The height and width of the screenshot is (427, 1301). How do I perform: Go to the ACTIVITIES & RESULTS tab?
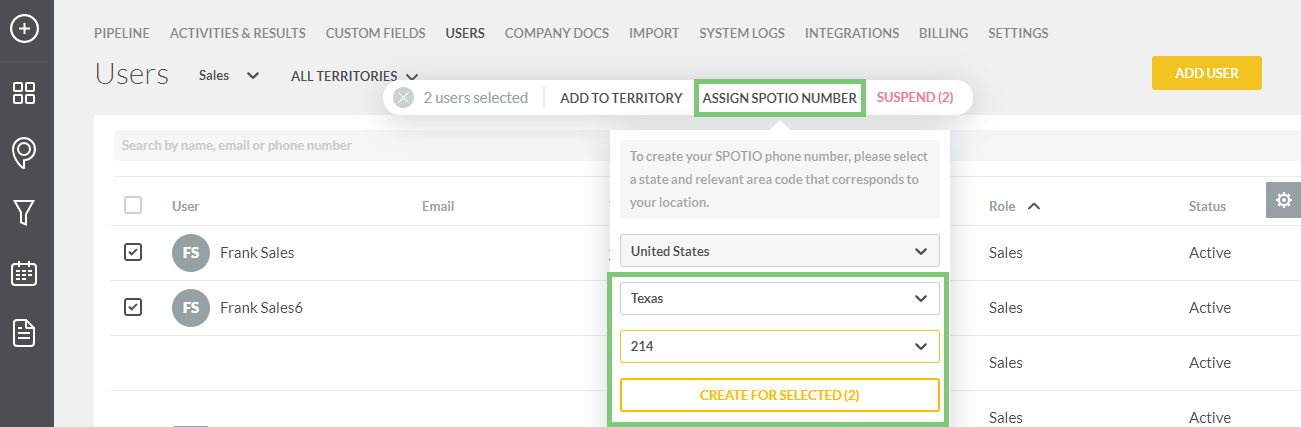tap(238, 33)
